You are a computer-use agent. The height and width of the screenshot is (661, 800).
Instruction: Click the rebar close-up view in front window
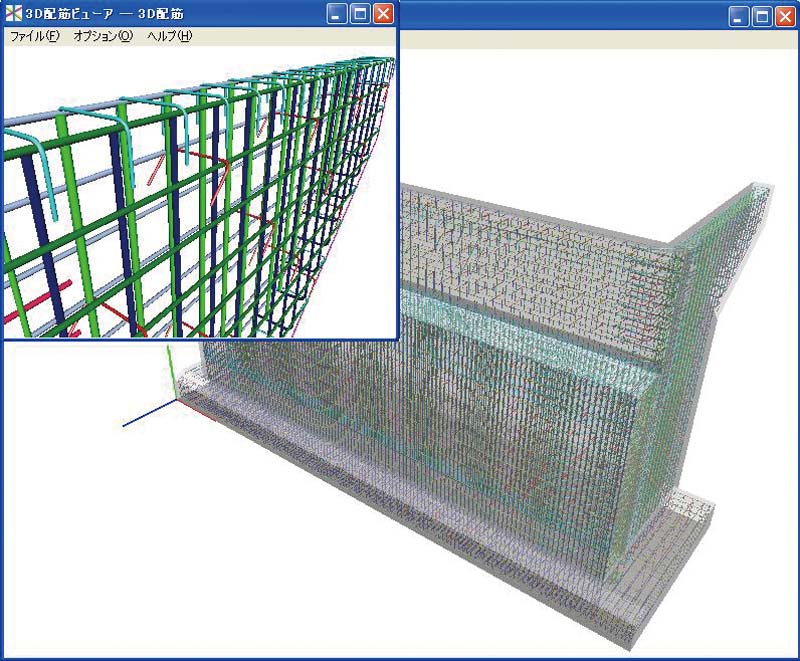pyautogui.click(x=200, y=192)
